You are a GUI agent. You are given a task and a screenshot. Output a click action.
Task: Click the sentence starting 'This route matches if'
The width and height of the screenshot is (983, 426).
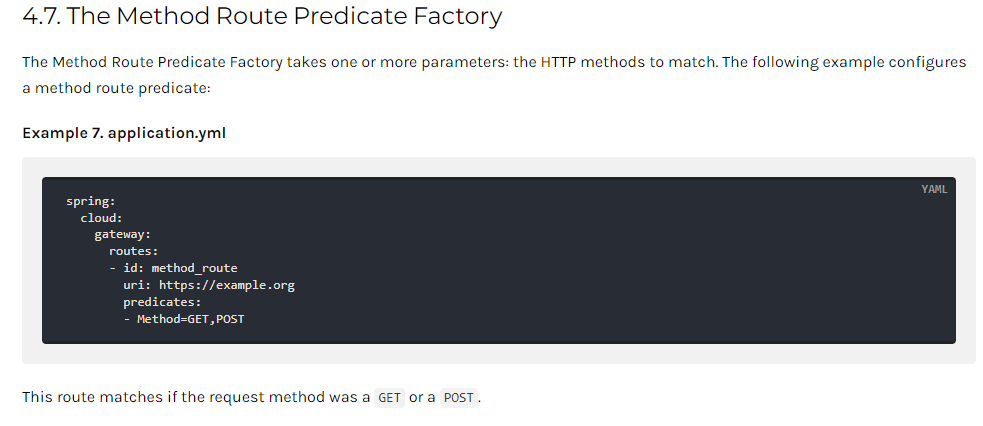click(252, 398)
